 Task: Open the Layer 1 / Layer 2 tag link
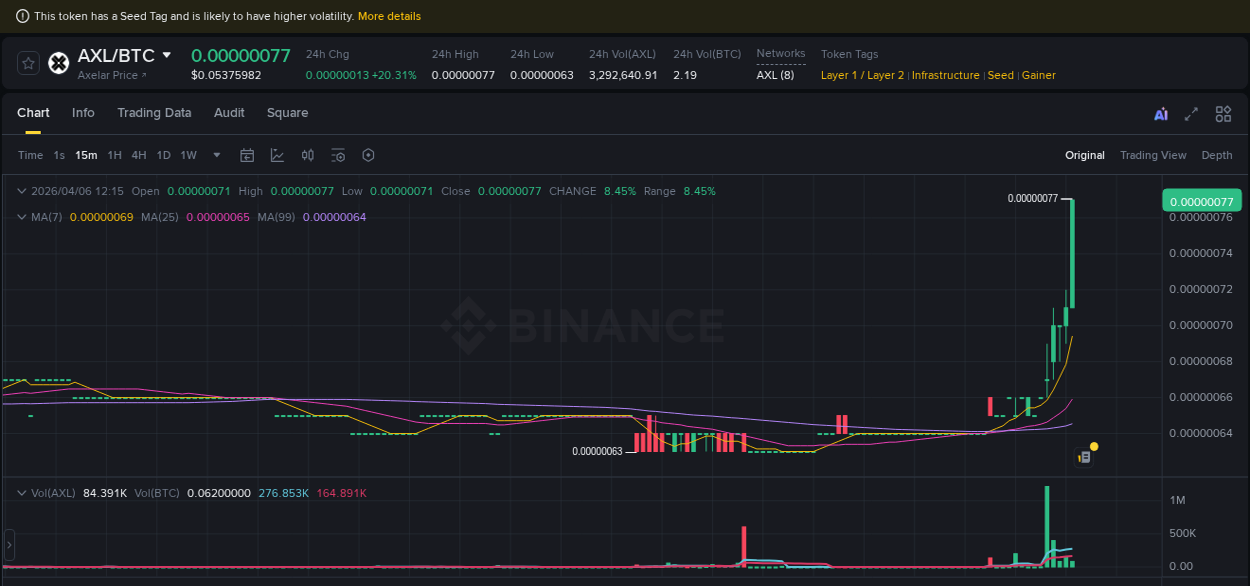pos(861,75)
